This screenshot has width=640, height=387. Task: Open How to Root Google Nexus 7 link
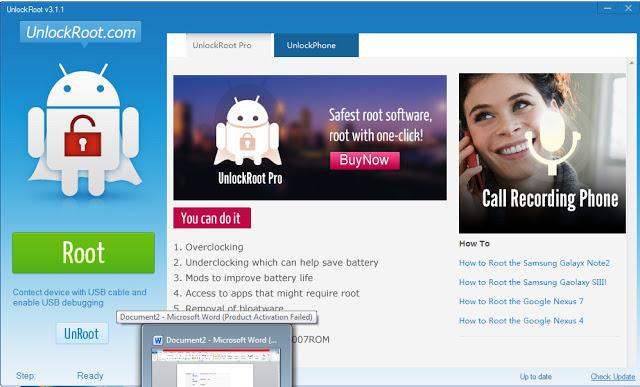521,301
